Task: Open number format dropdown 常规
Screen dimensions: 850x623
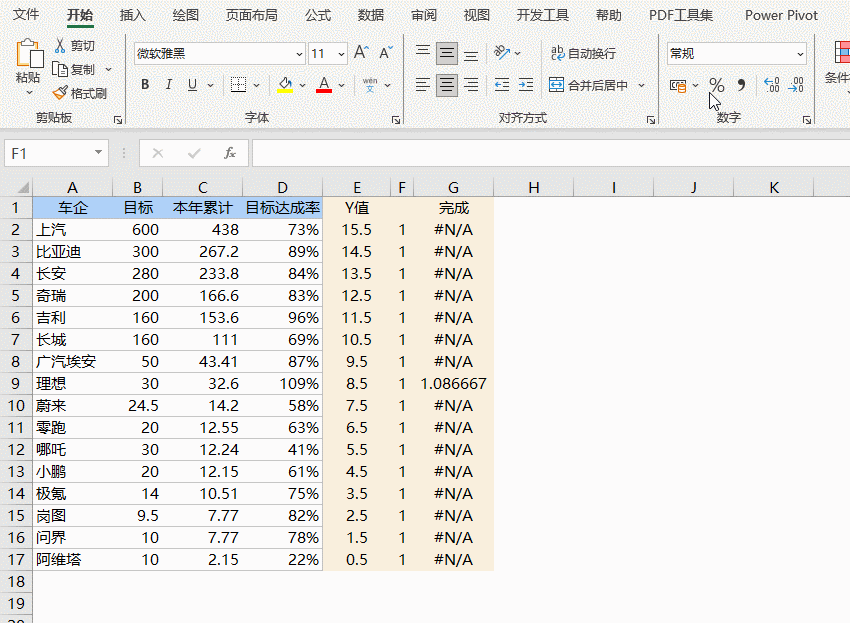Action: pyautogui.click(x=800, y=54)
